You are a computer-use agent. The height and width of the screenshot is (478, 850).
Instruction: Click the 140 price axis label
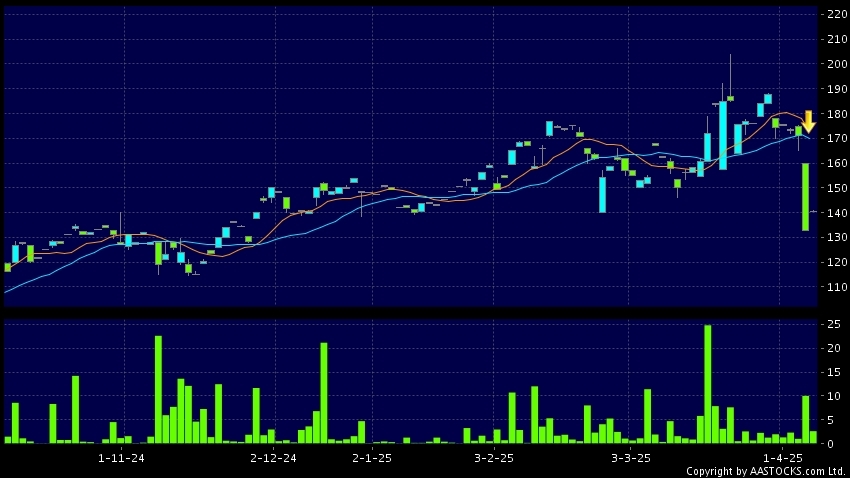(837, 213)
